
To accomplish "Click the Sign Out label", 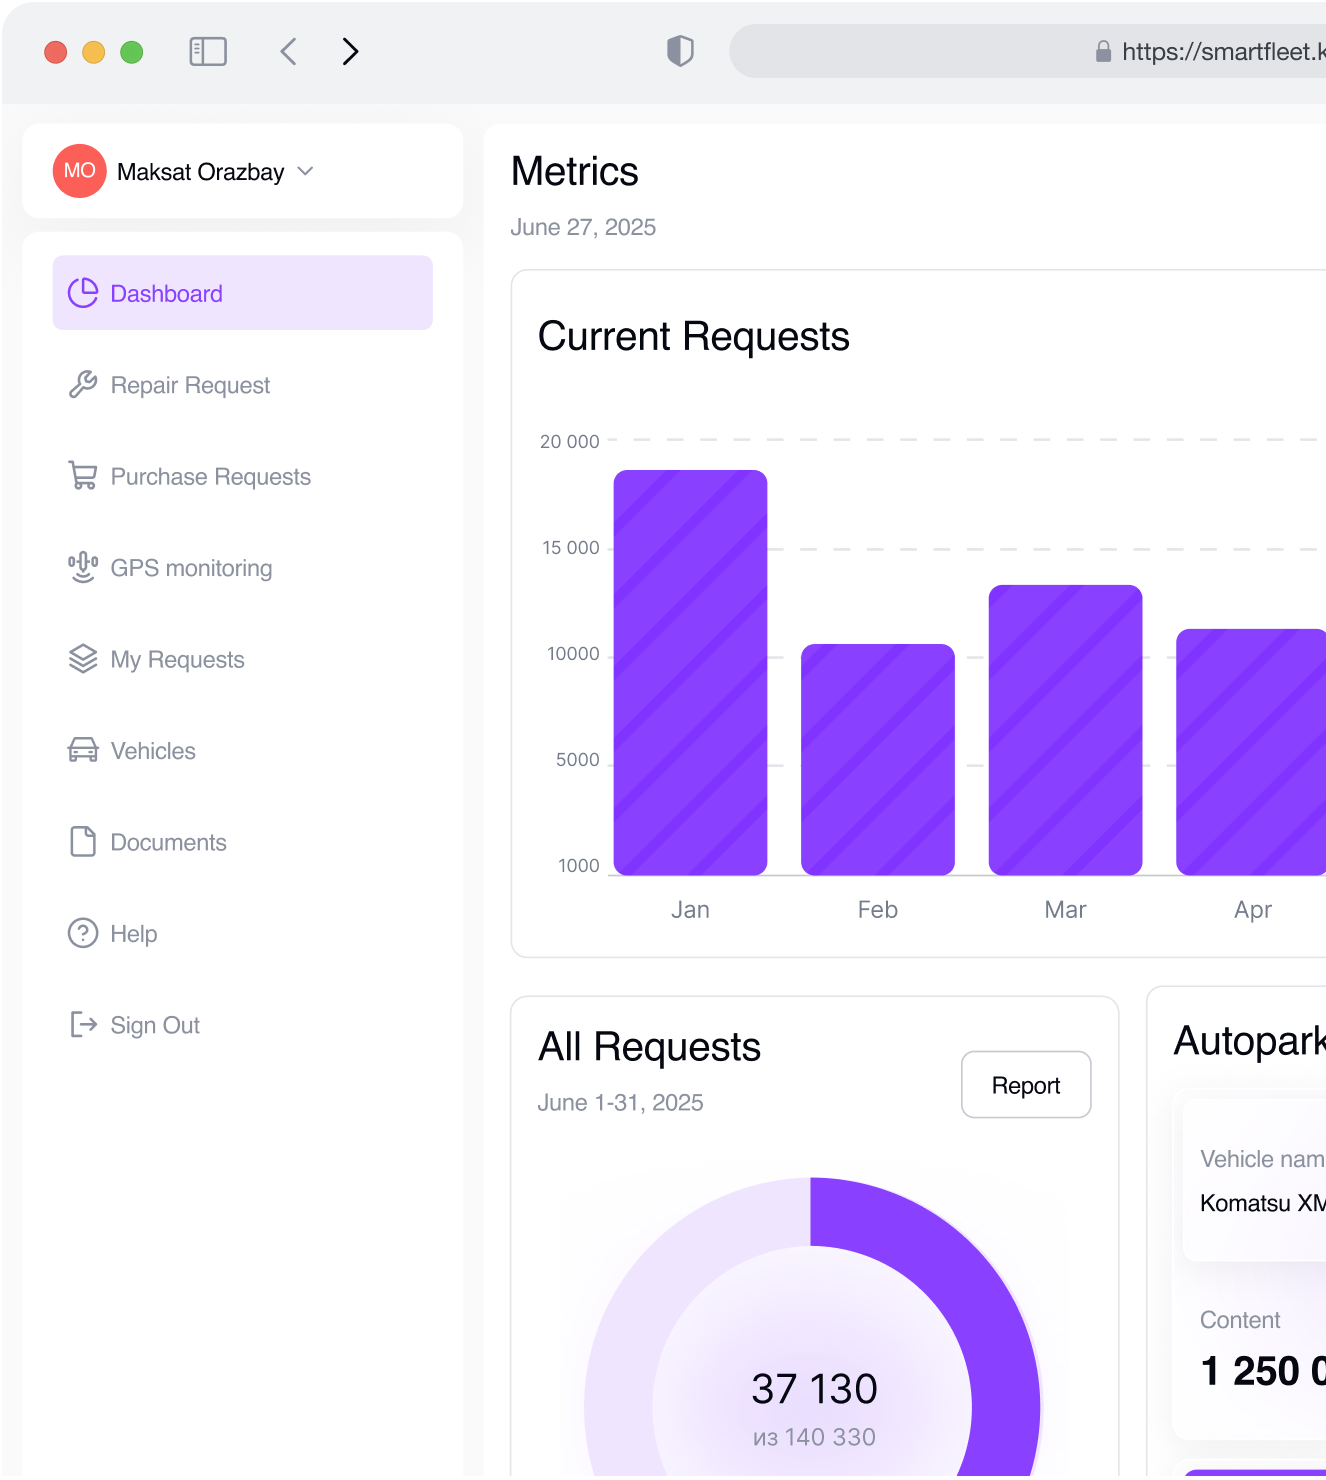I will point(155,1025).
